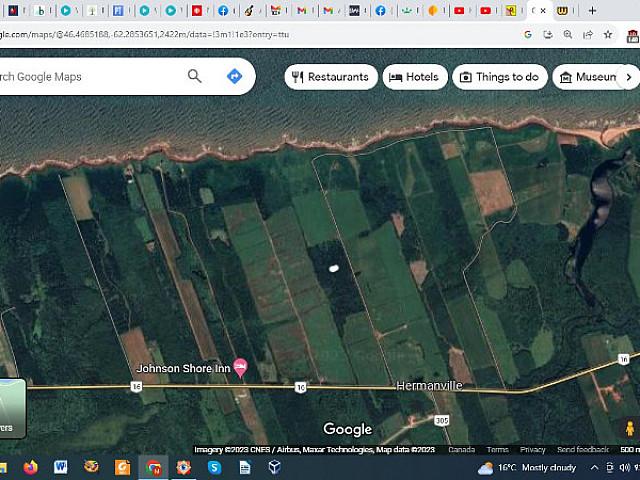Screen dimensions: 640x480
Task: Click the Google G icon in the address bar
Action: [528, 35]
